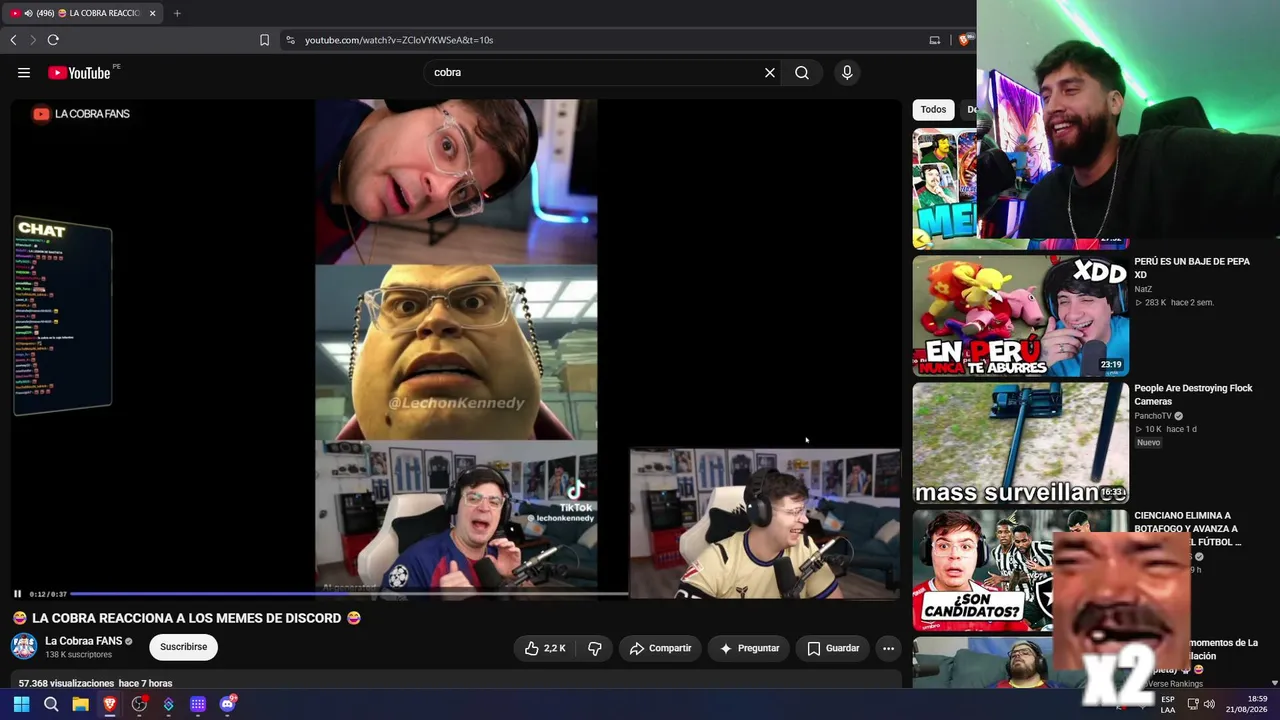Open the volume control in system tray
Viewport: 1280px width, 720px height.
click(1209, 704)
